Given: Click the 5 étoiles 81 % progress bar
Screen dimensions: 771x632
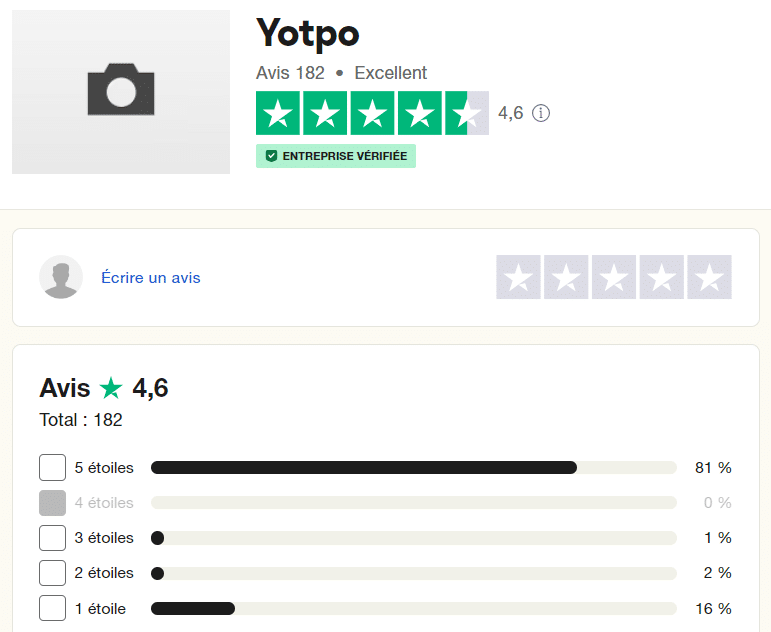Looking at the screenshot, I should tap(414, 467).
